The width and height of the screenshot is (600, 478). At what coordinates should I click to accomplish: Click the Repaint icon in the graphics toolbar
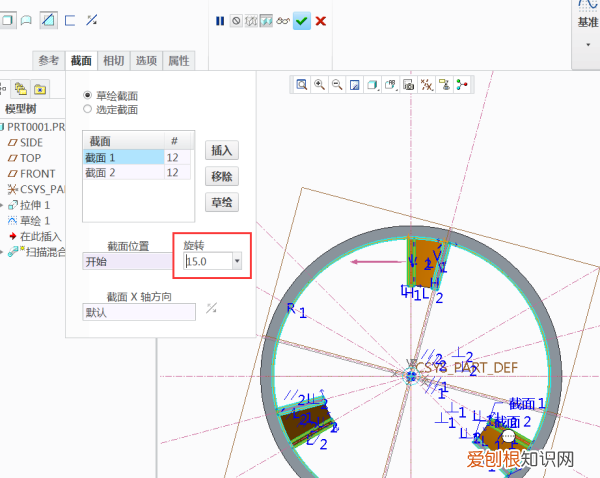tap(355, 85)
